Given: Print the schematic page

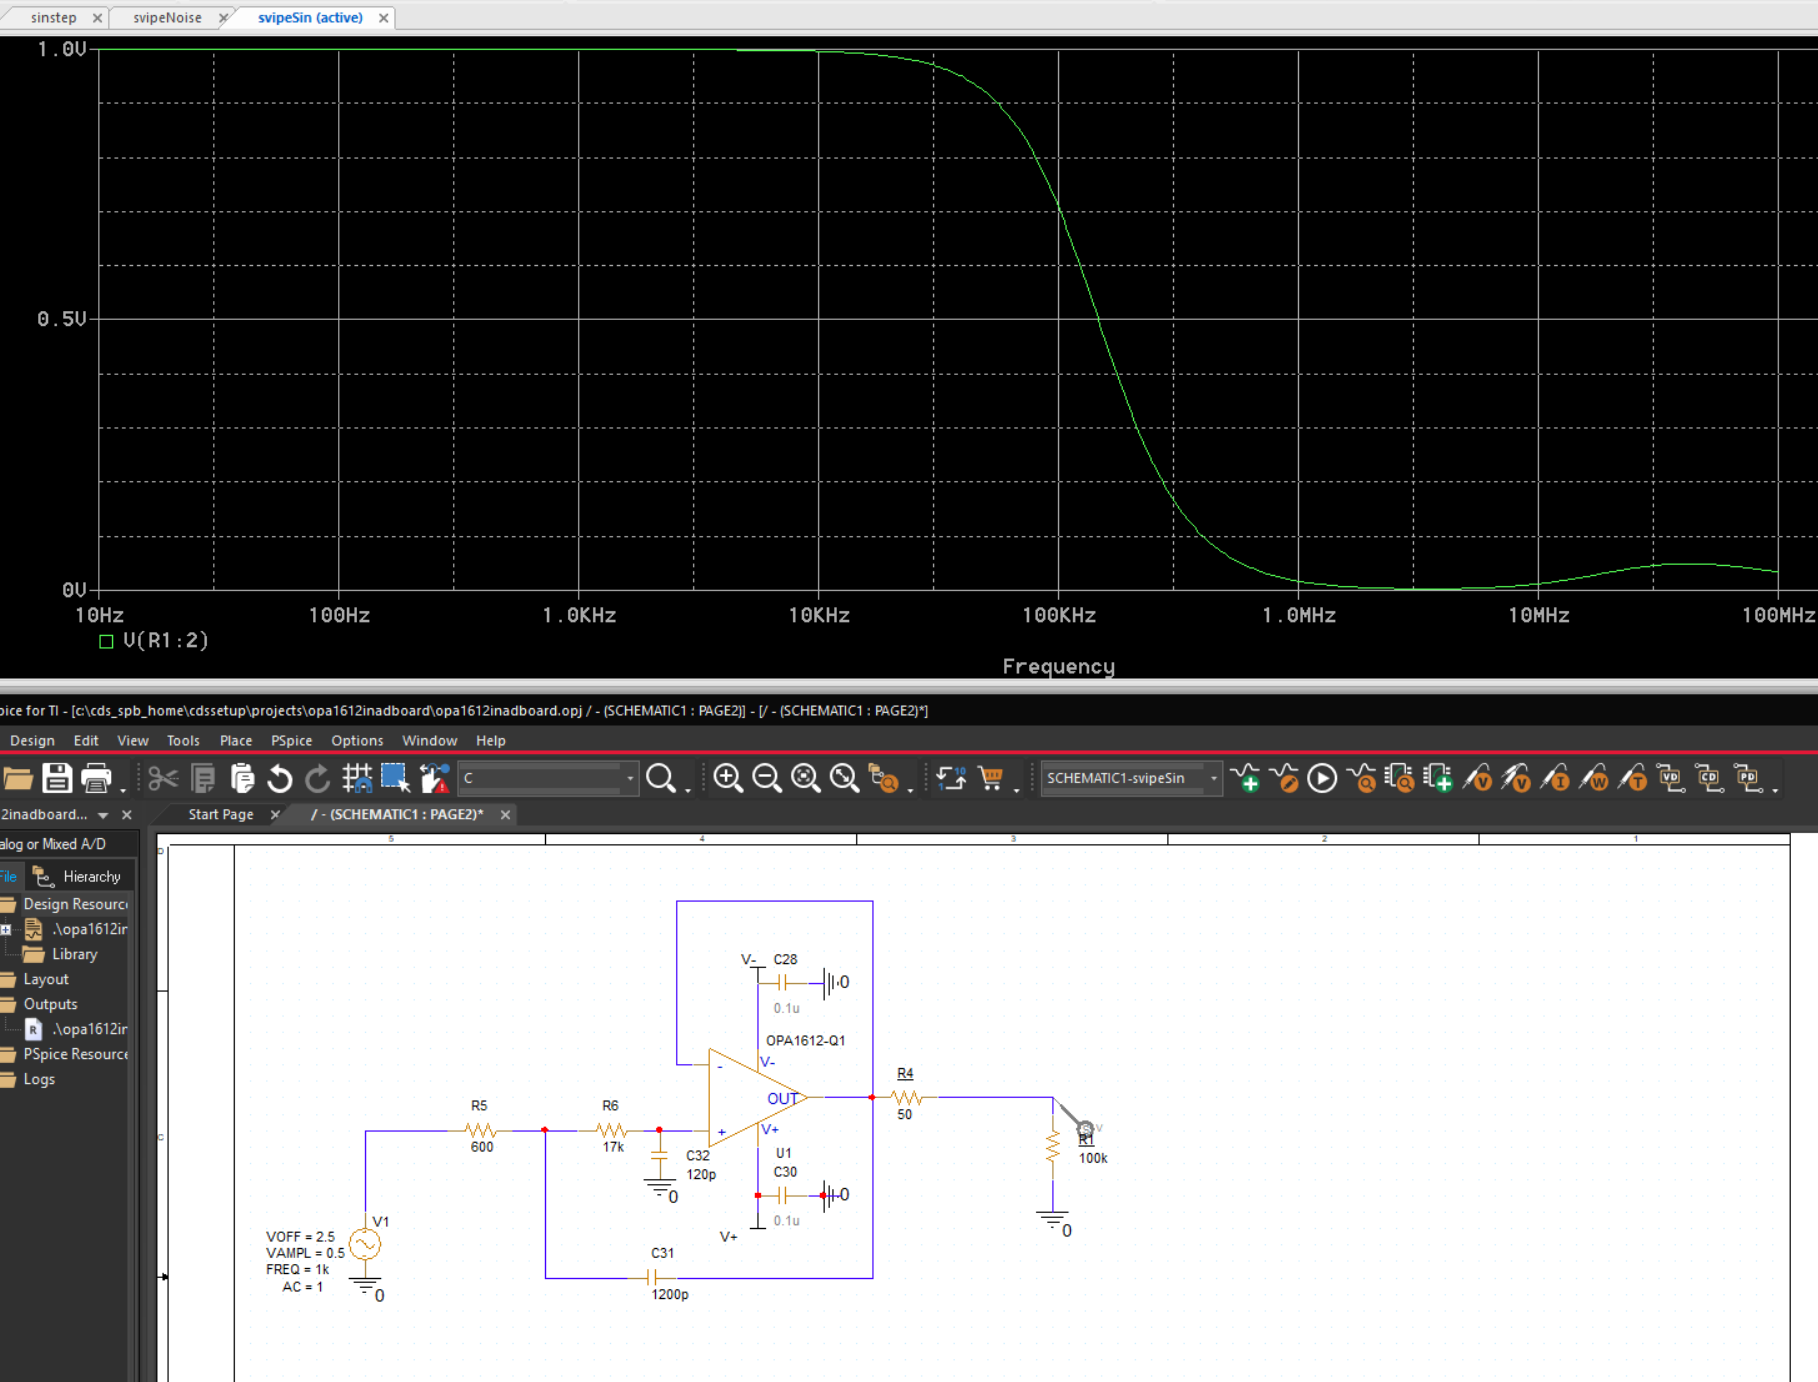Looking at the screenshot, I should tap(96, 778).
